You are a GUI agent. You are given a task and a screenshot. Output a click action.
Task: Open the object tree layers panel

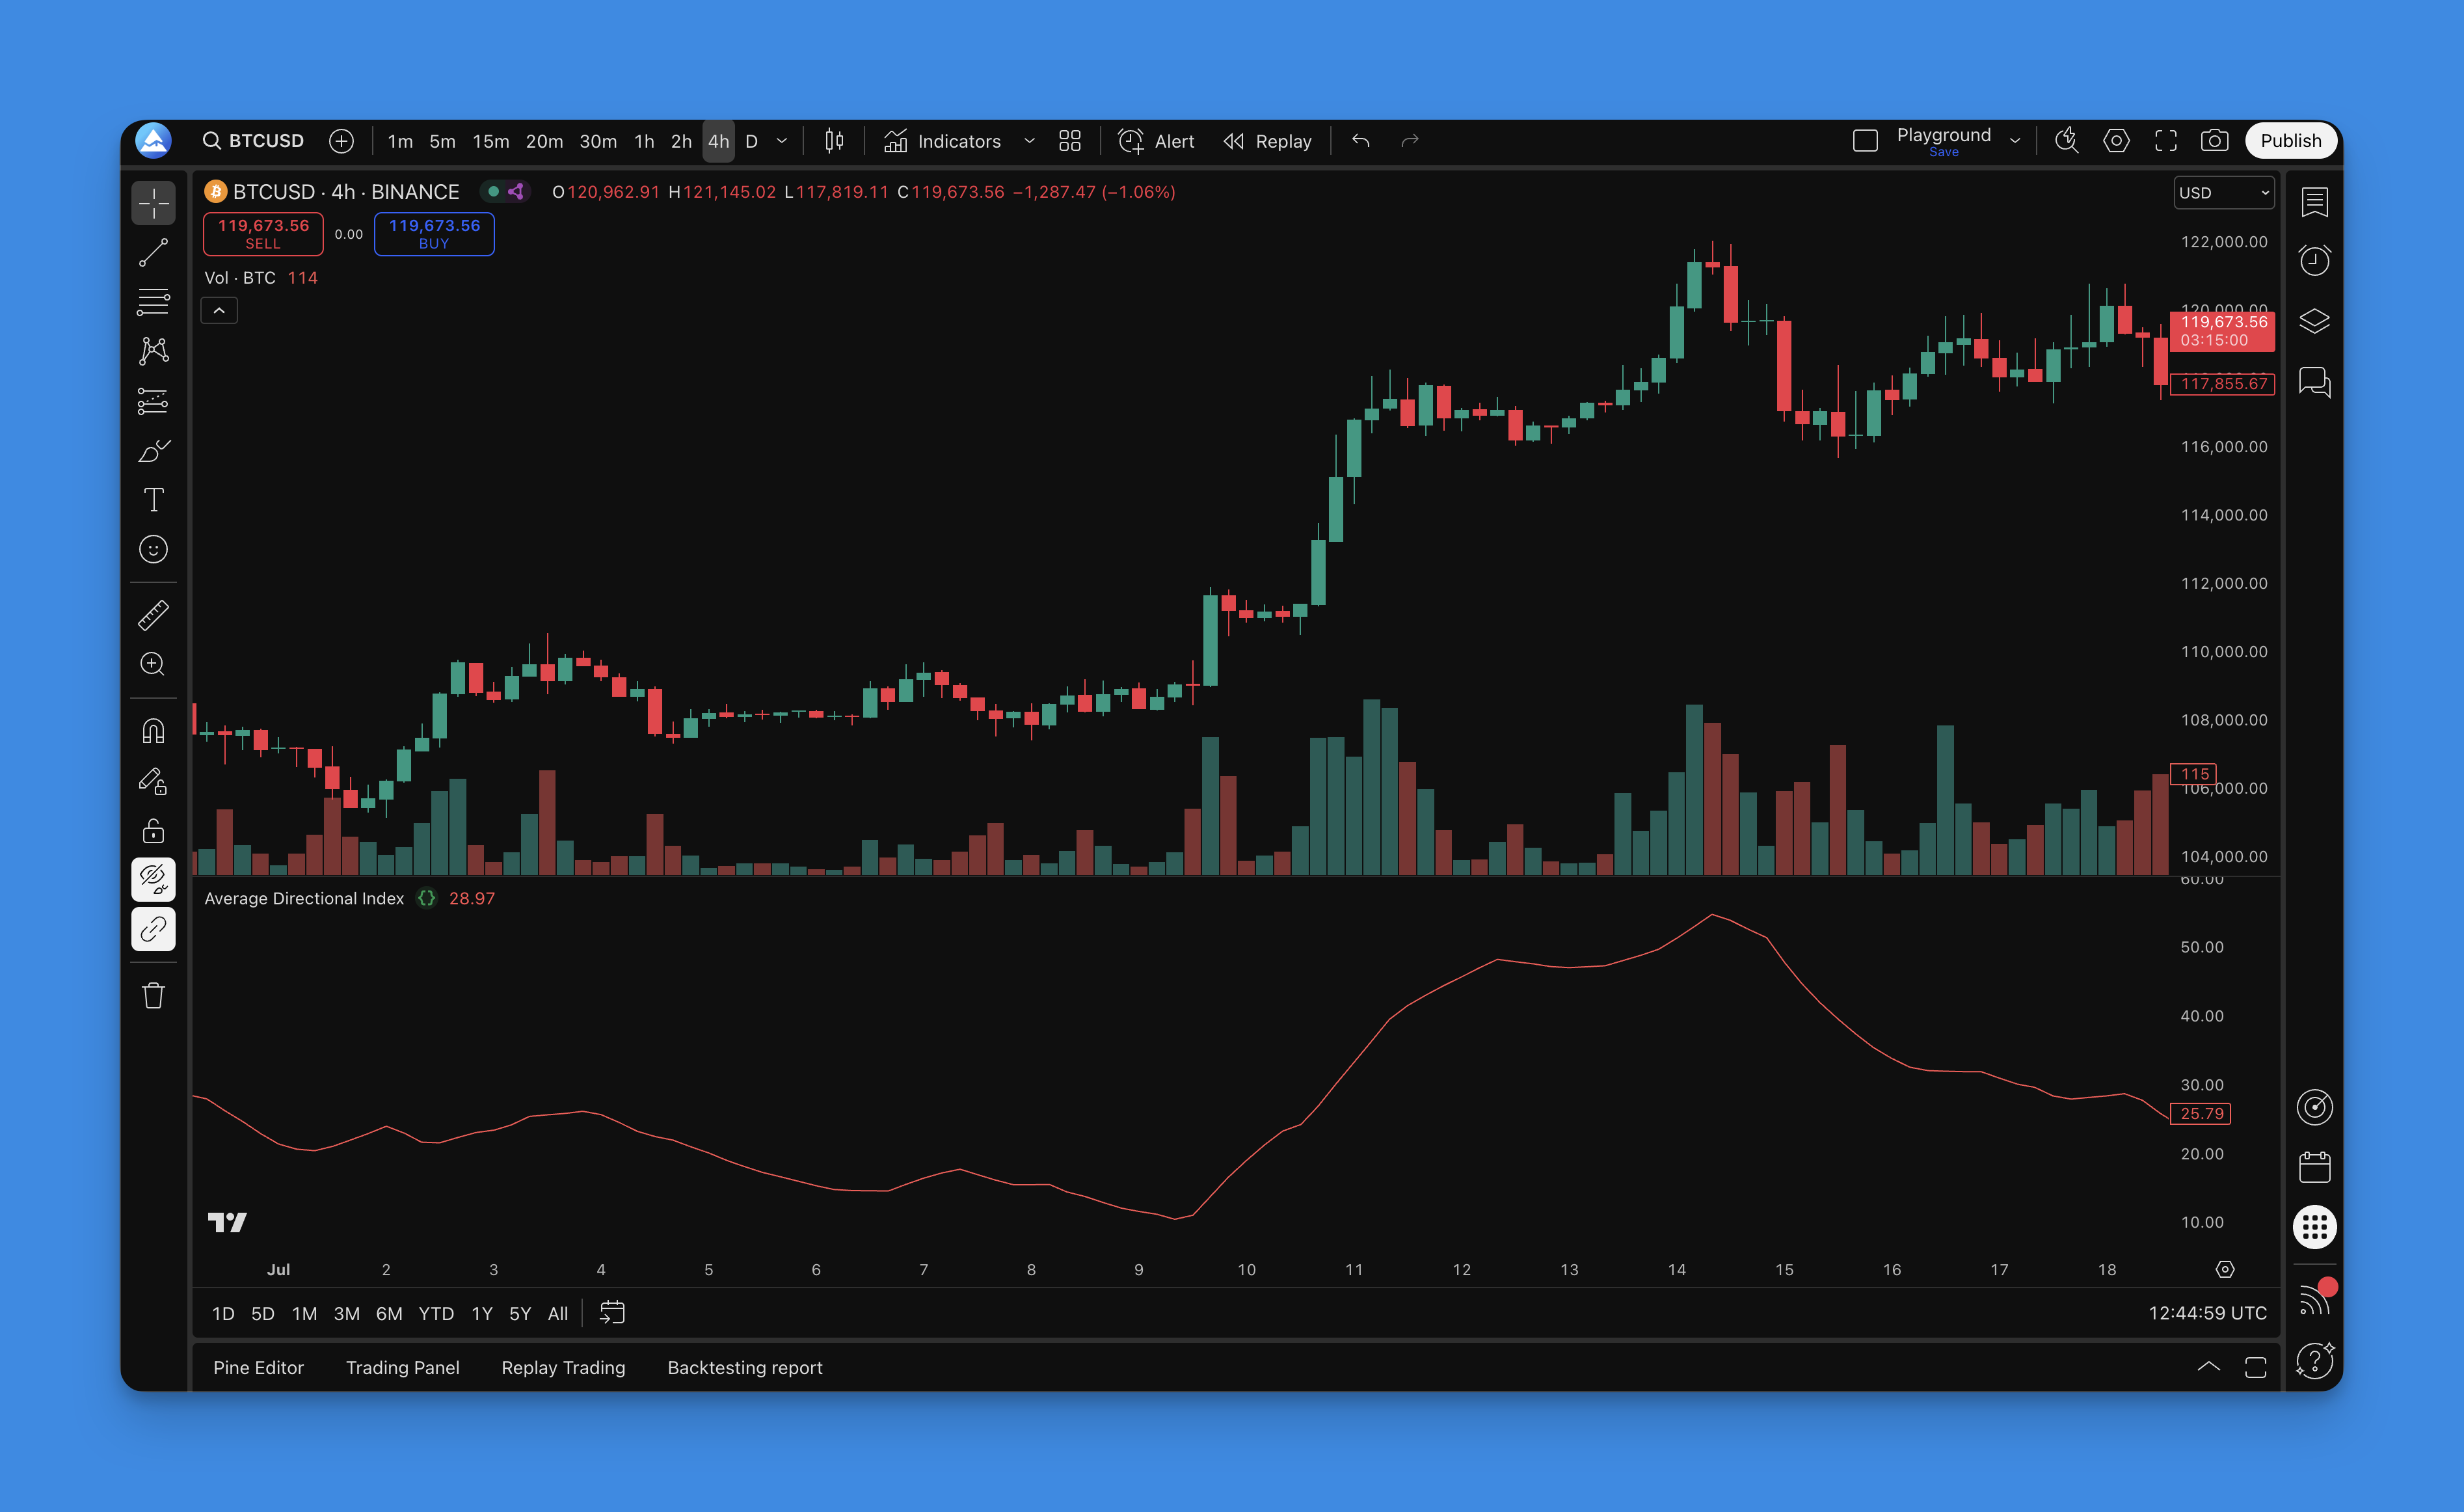point(2314,321)
